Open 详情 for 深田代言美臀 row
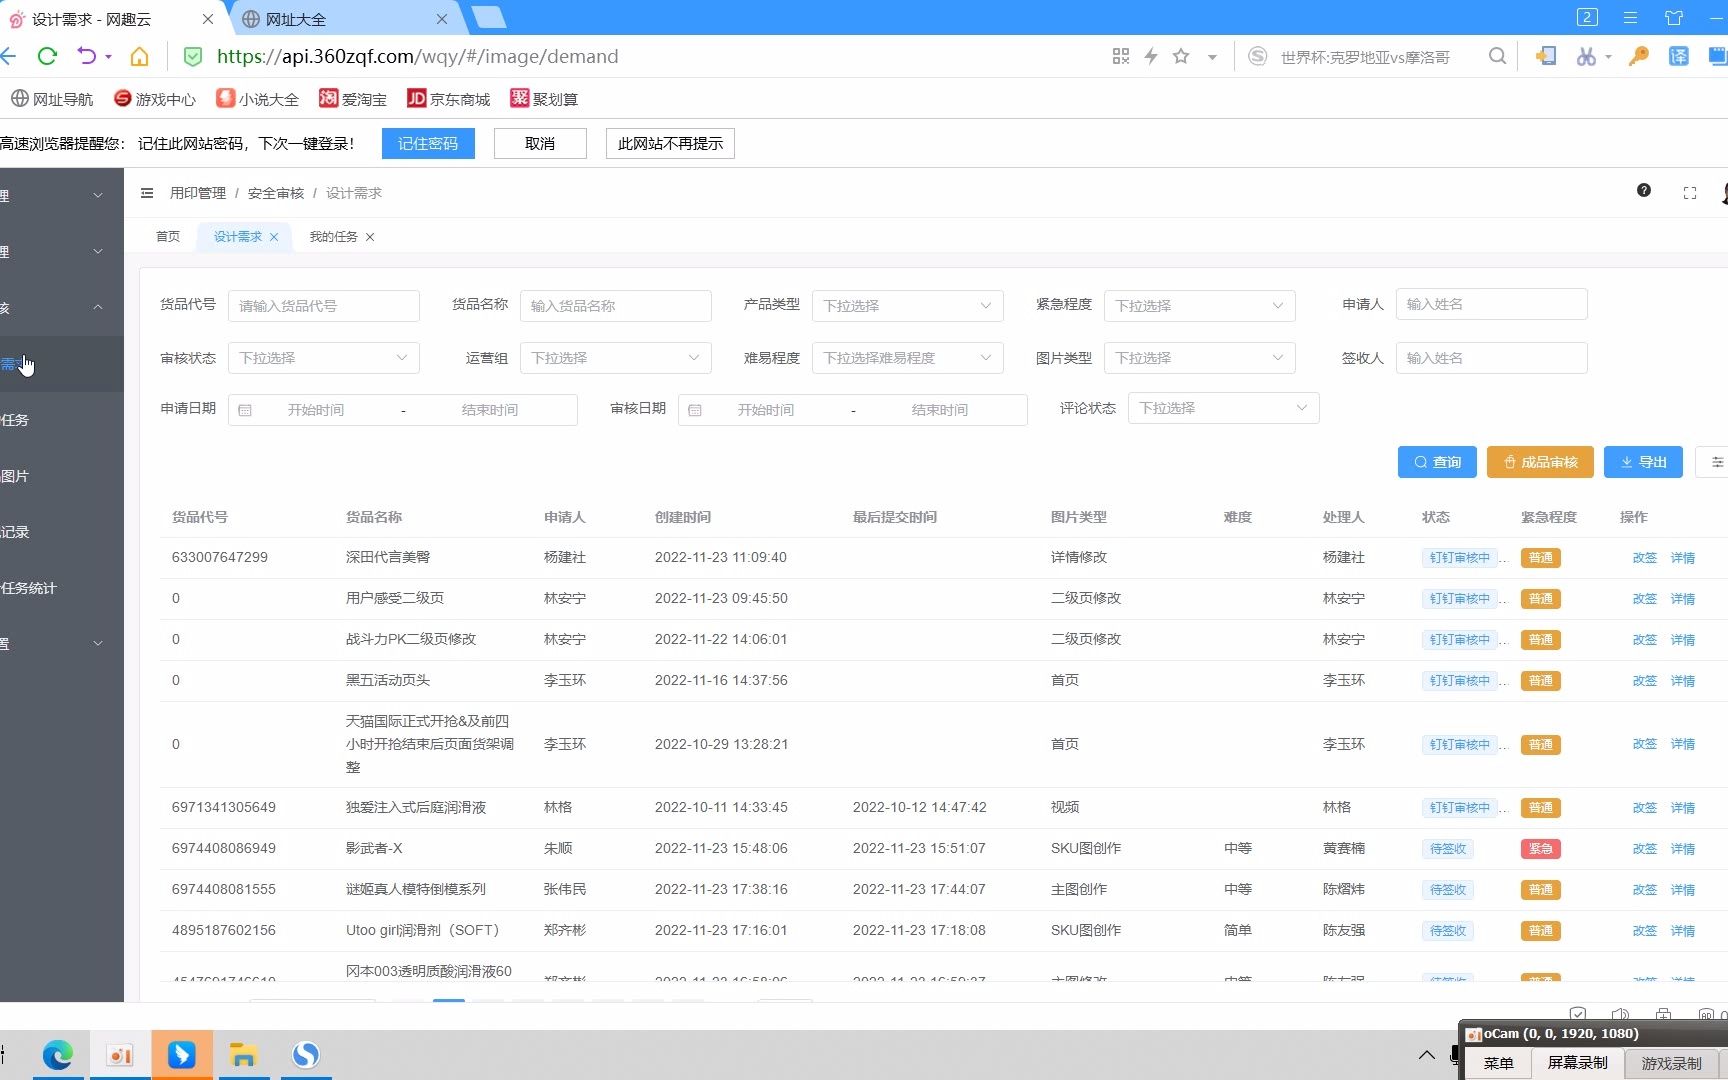The width and height of the screenshot is (1728, 1080). (x=1683, y=558)
